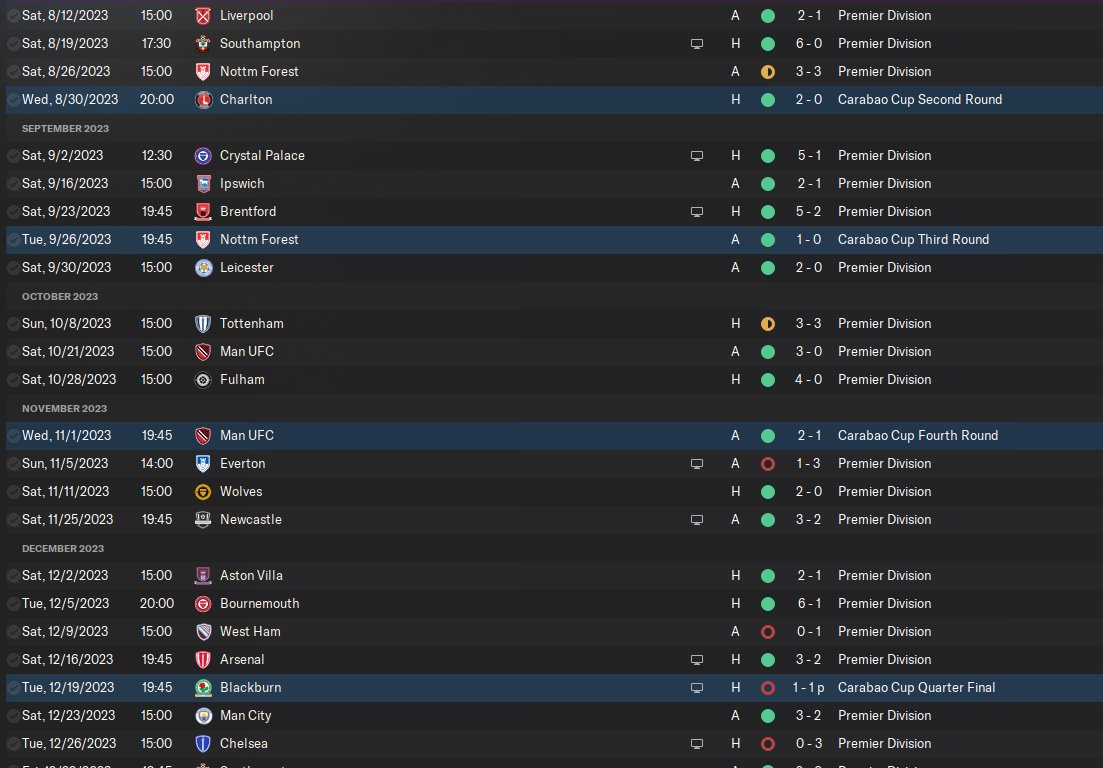Click the Leicester club badge
This screenshot has height=768, width=1103.
pos(203,268)
